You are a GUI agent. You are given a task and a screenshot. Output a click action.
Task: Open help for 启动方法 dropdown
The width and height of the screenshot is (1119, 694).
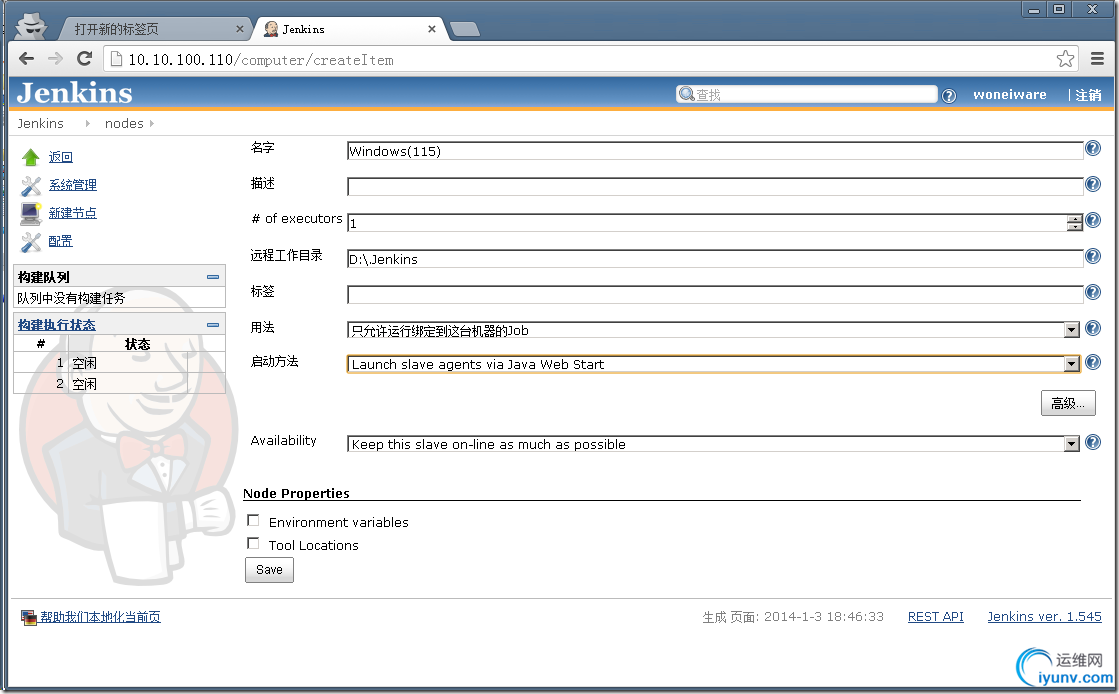click(x=1093, y=362)
